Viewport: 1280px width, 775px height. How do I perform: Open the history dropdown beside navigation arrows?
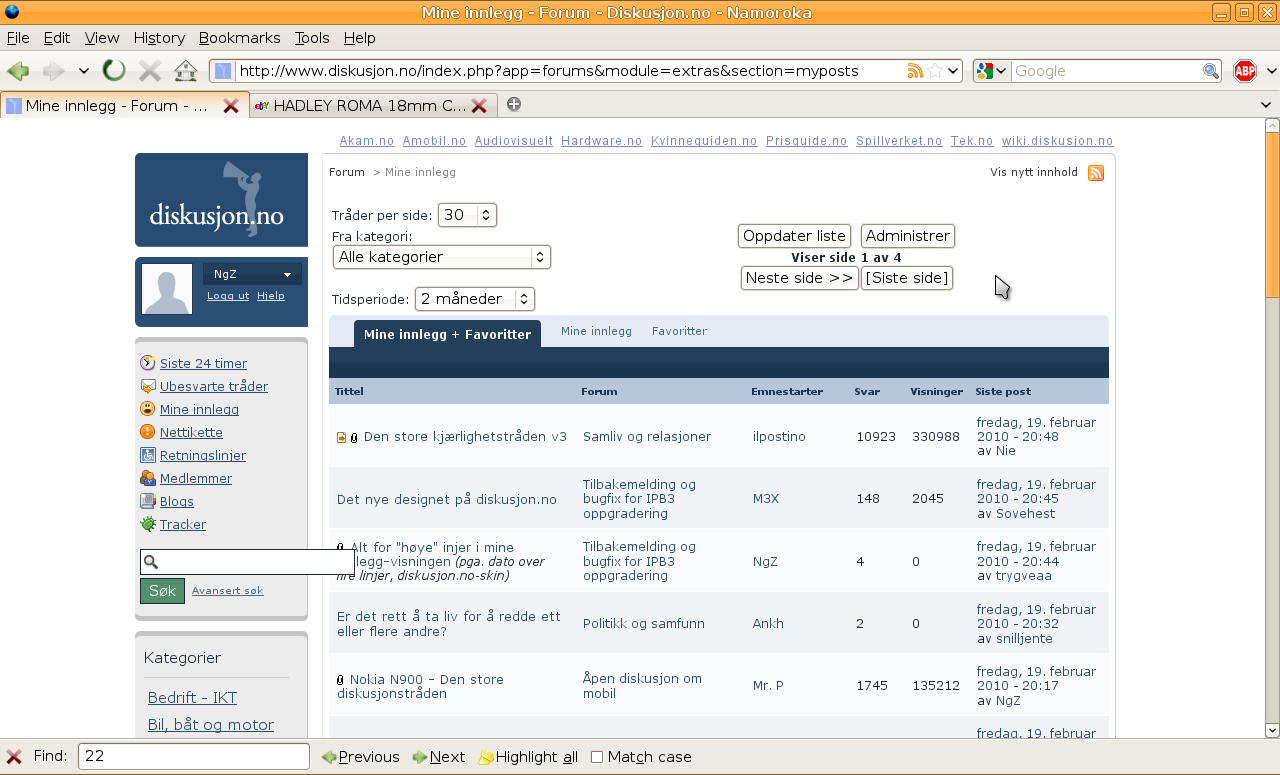click(84, 71)
